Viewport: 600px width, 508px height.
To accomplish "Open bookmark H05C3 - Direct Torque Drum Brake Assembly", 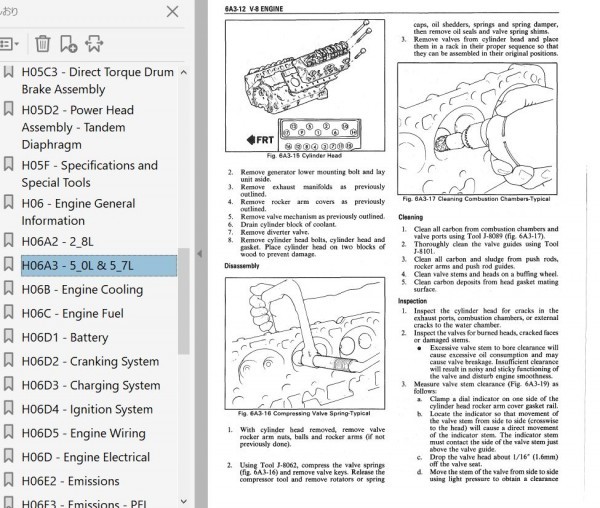I will (98, 81).
